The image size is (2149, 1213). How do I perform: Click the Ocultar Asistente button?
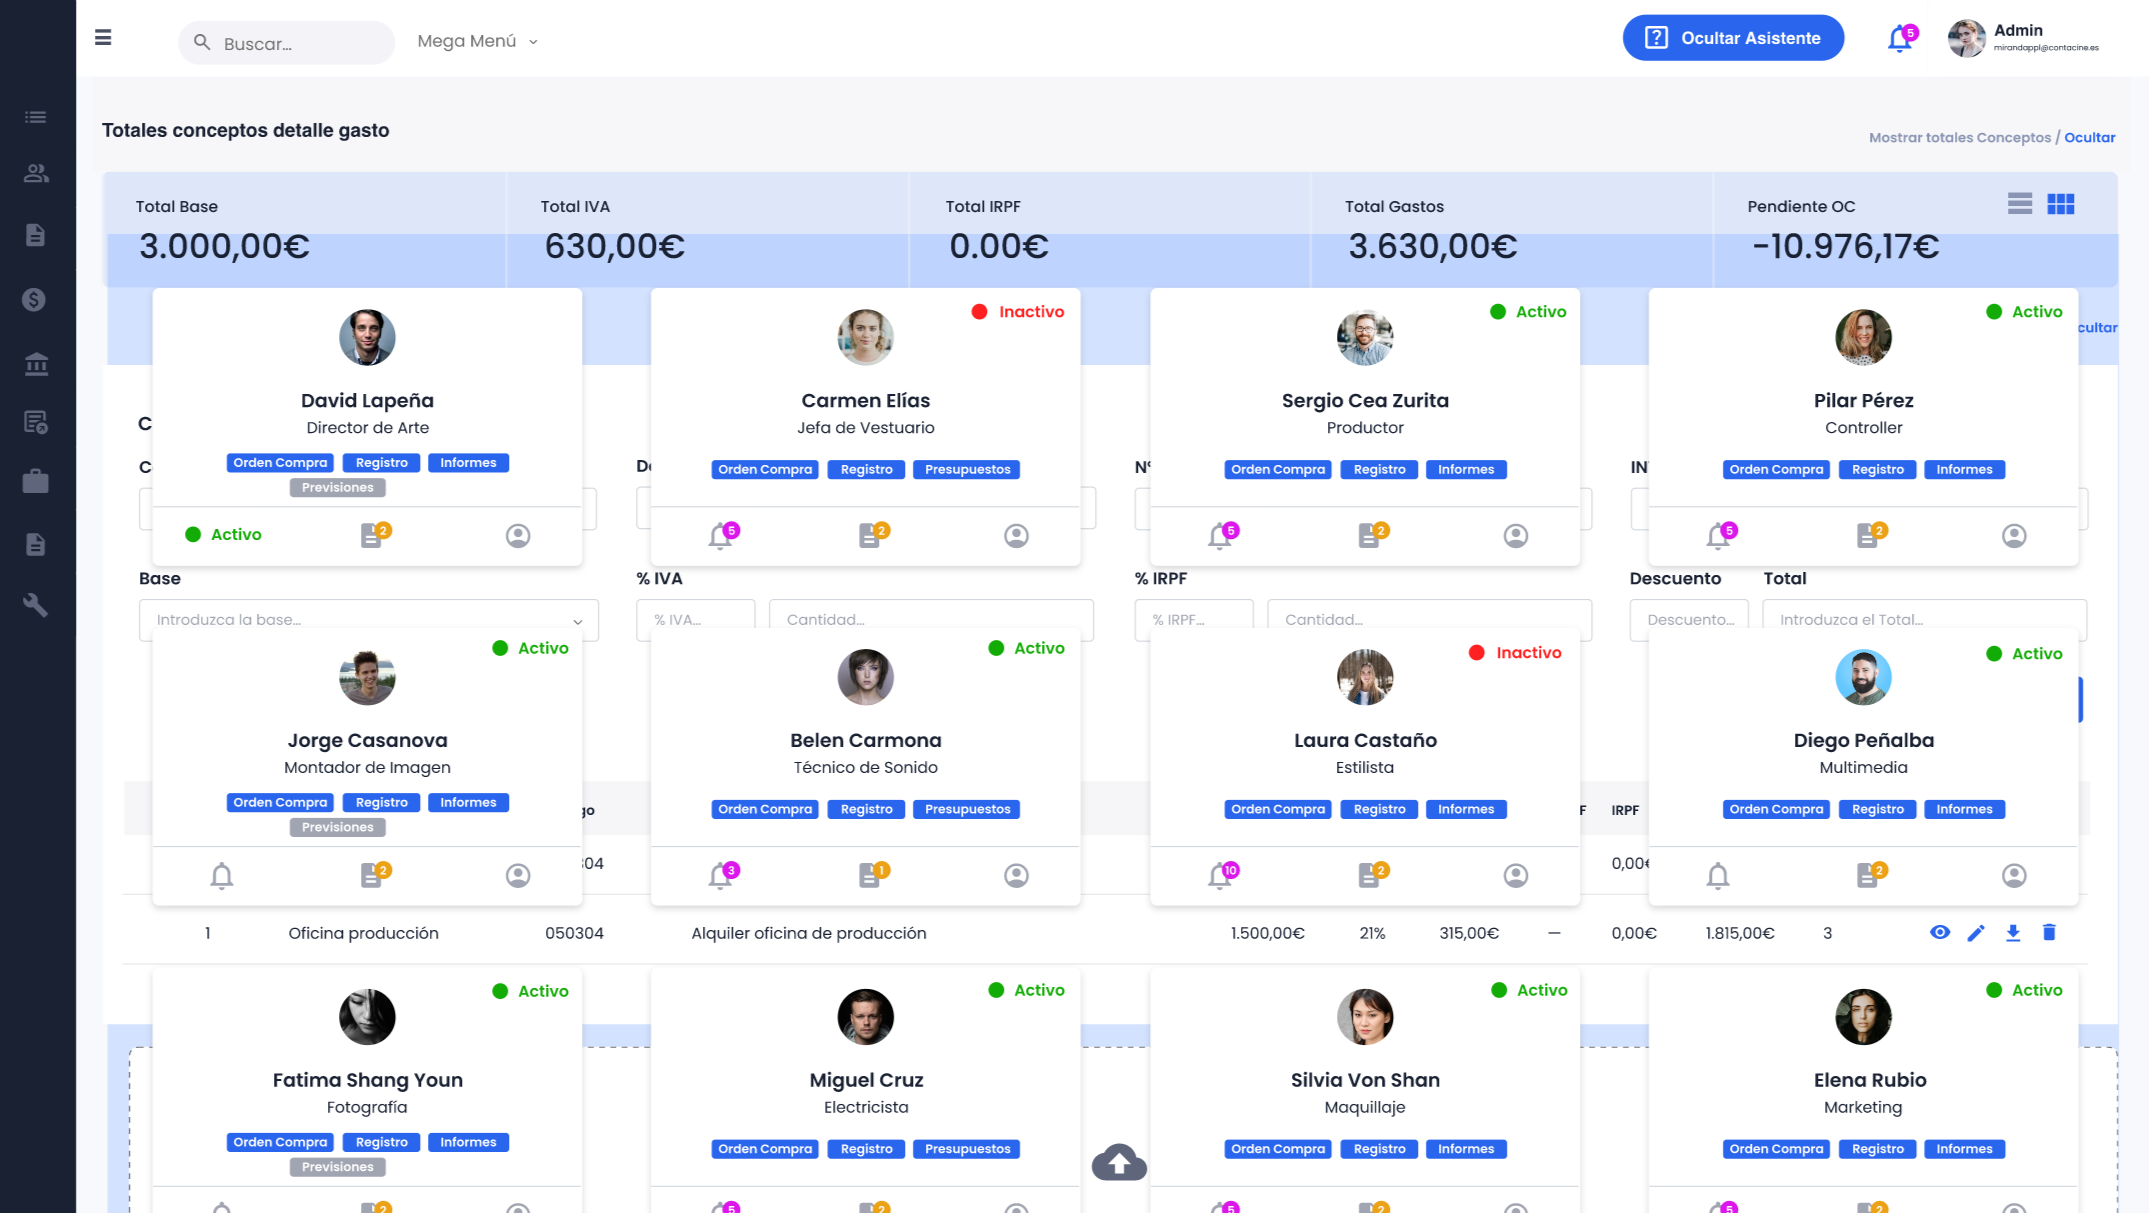click(1733, 37)
